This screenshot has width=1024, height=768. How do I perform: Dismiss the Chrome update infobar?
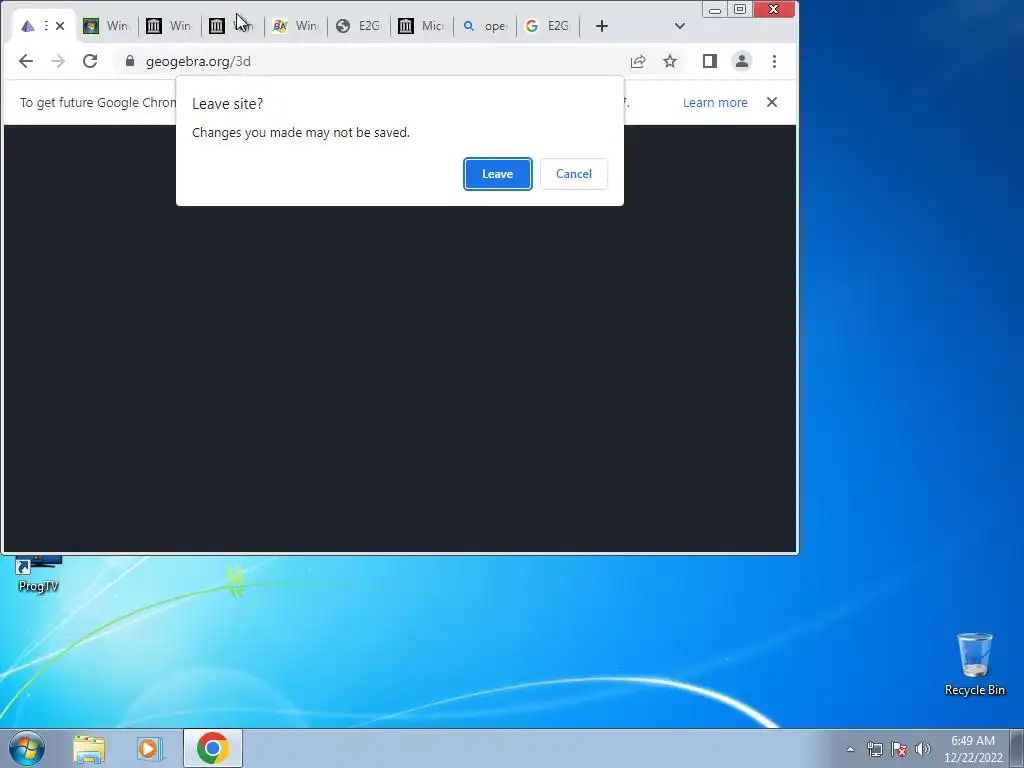click(772, 102)
